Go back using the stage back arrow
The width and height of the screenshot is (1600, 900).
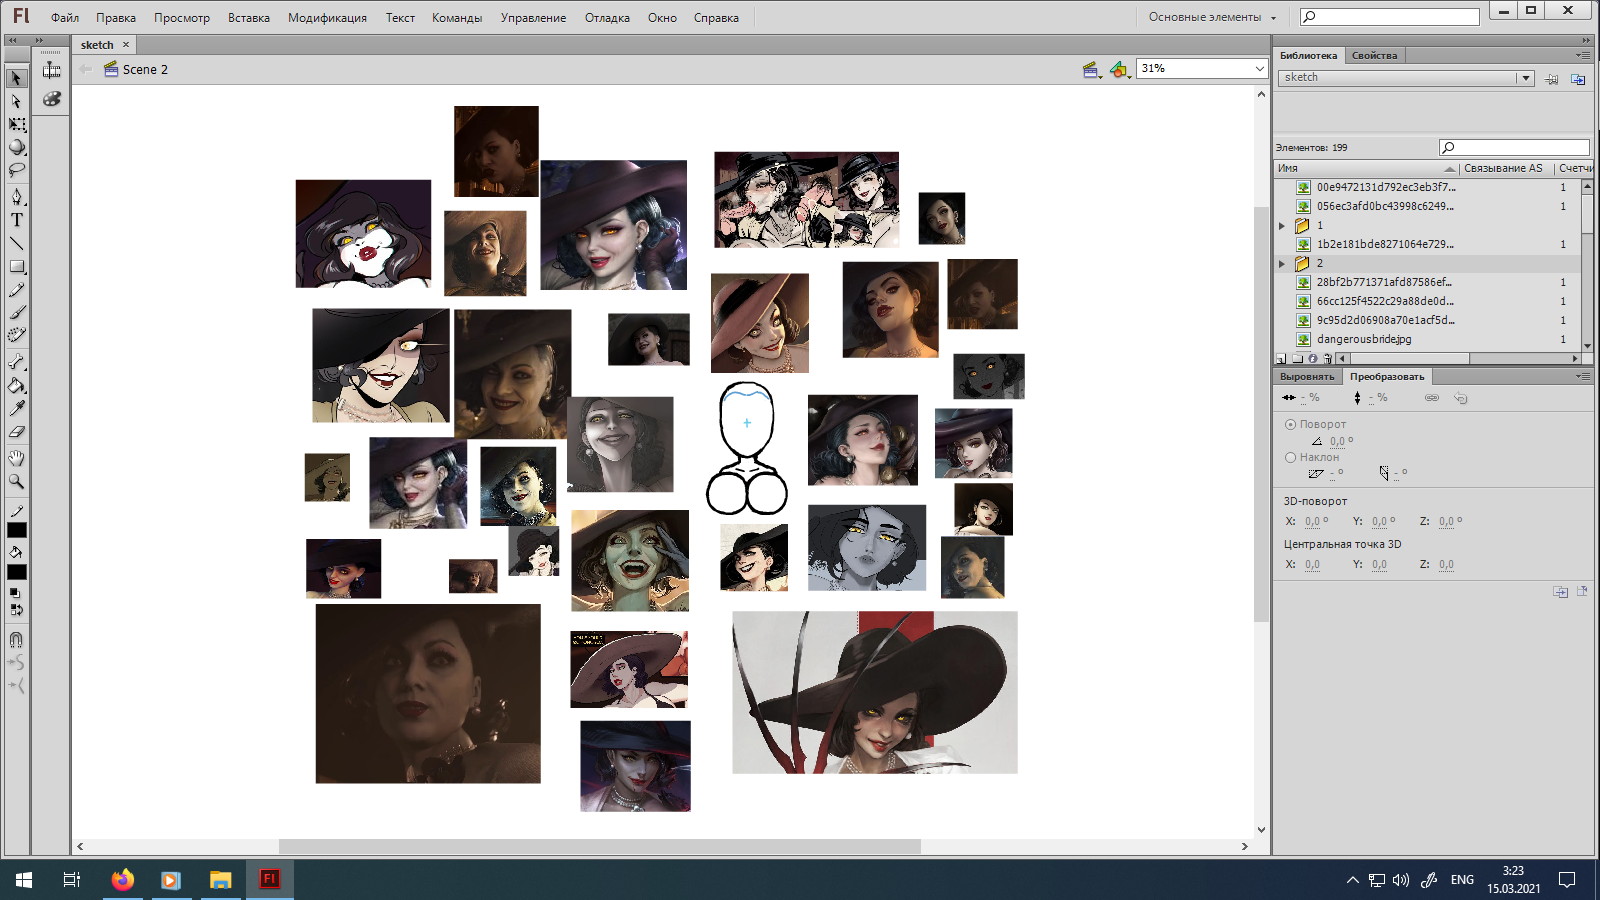click(x=86, y=69)
